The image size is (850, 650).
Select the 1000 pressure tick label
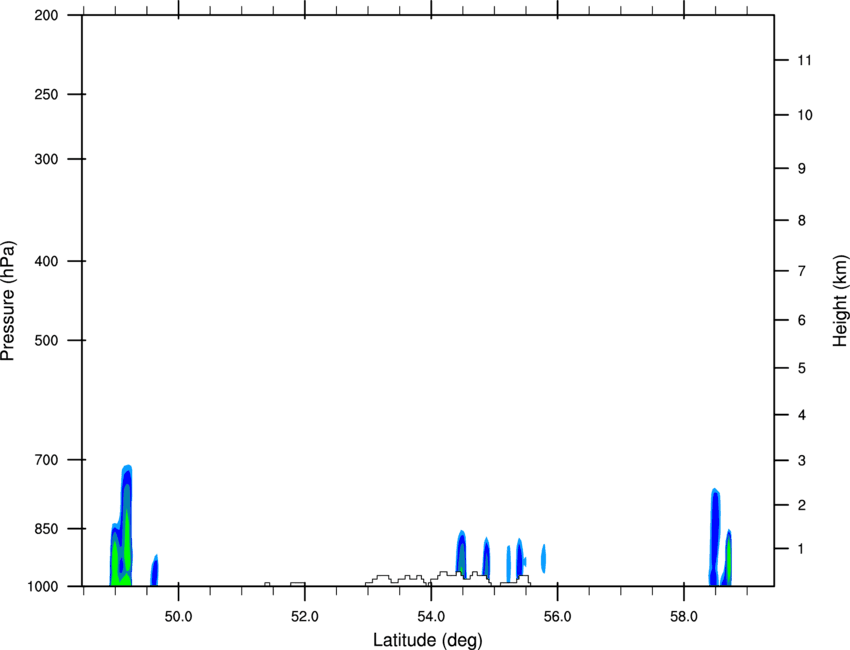(43, 586)
